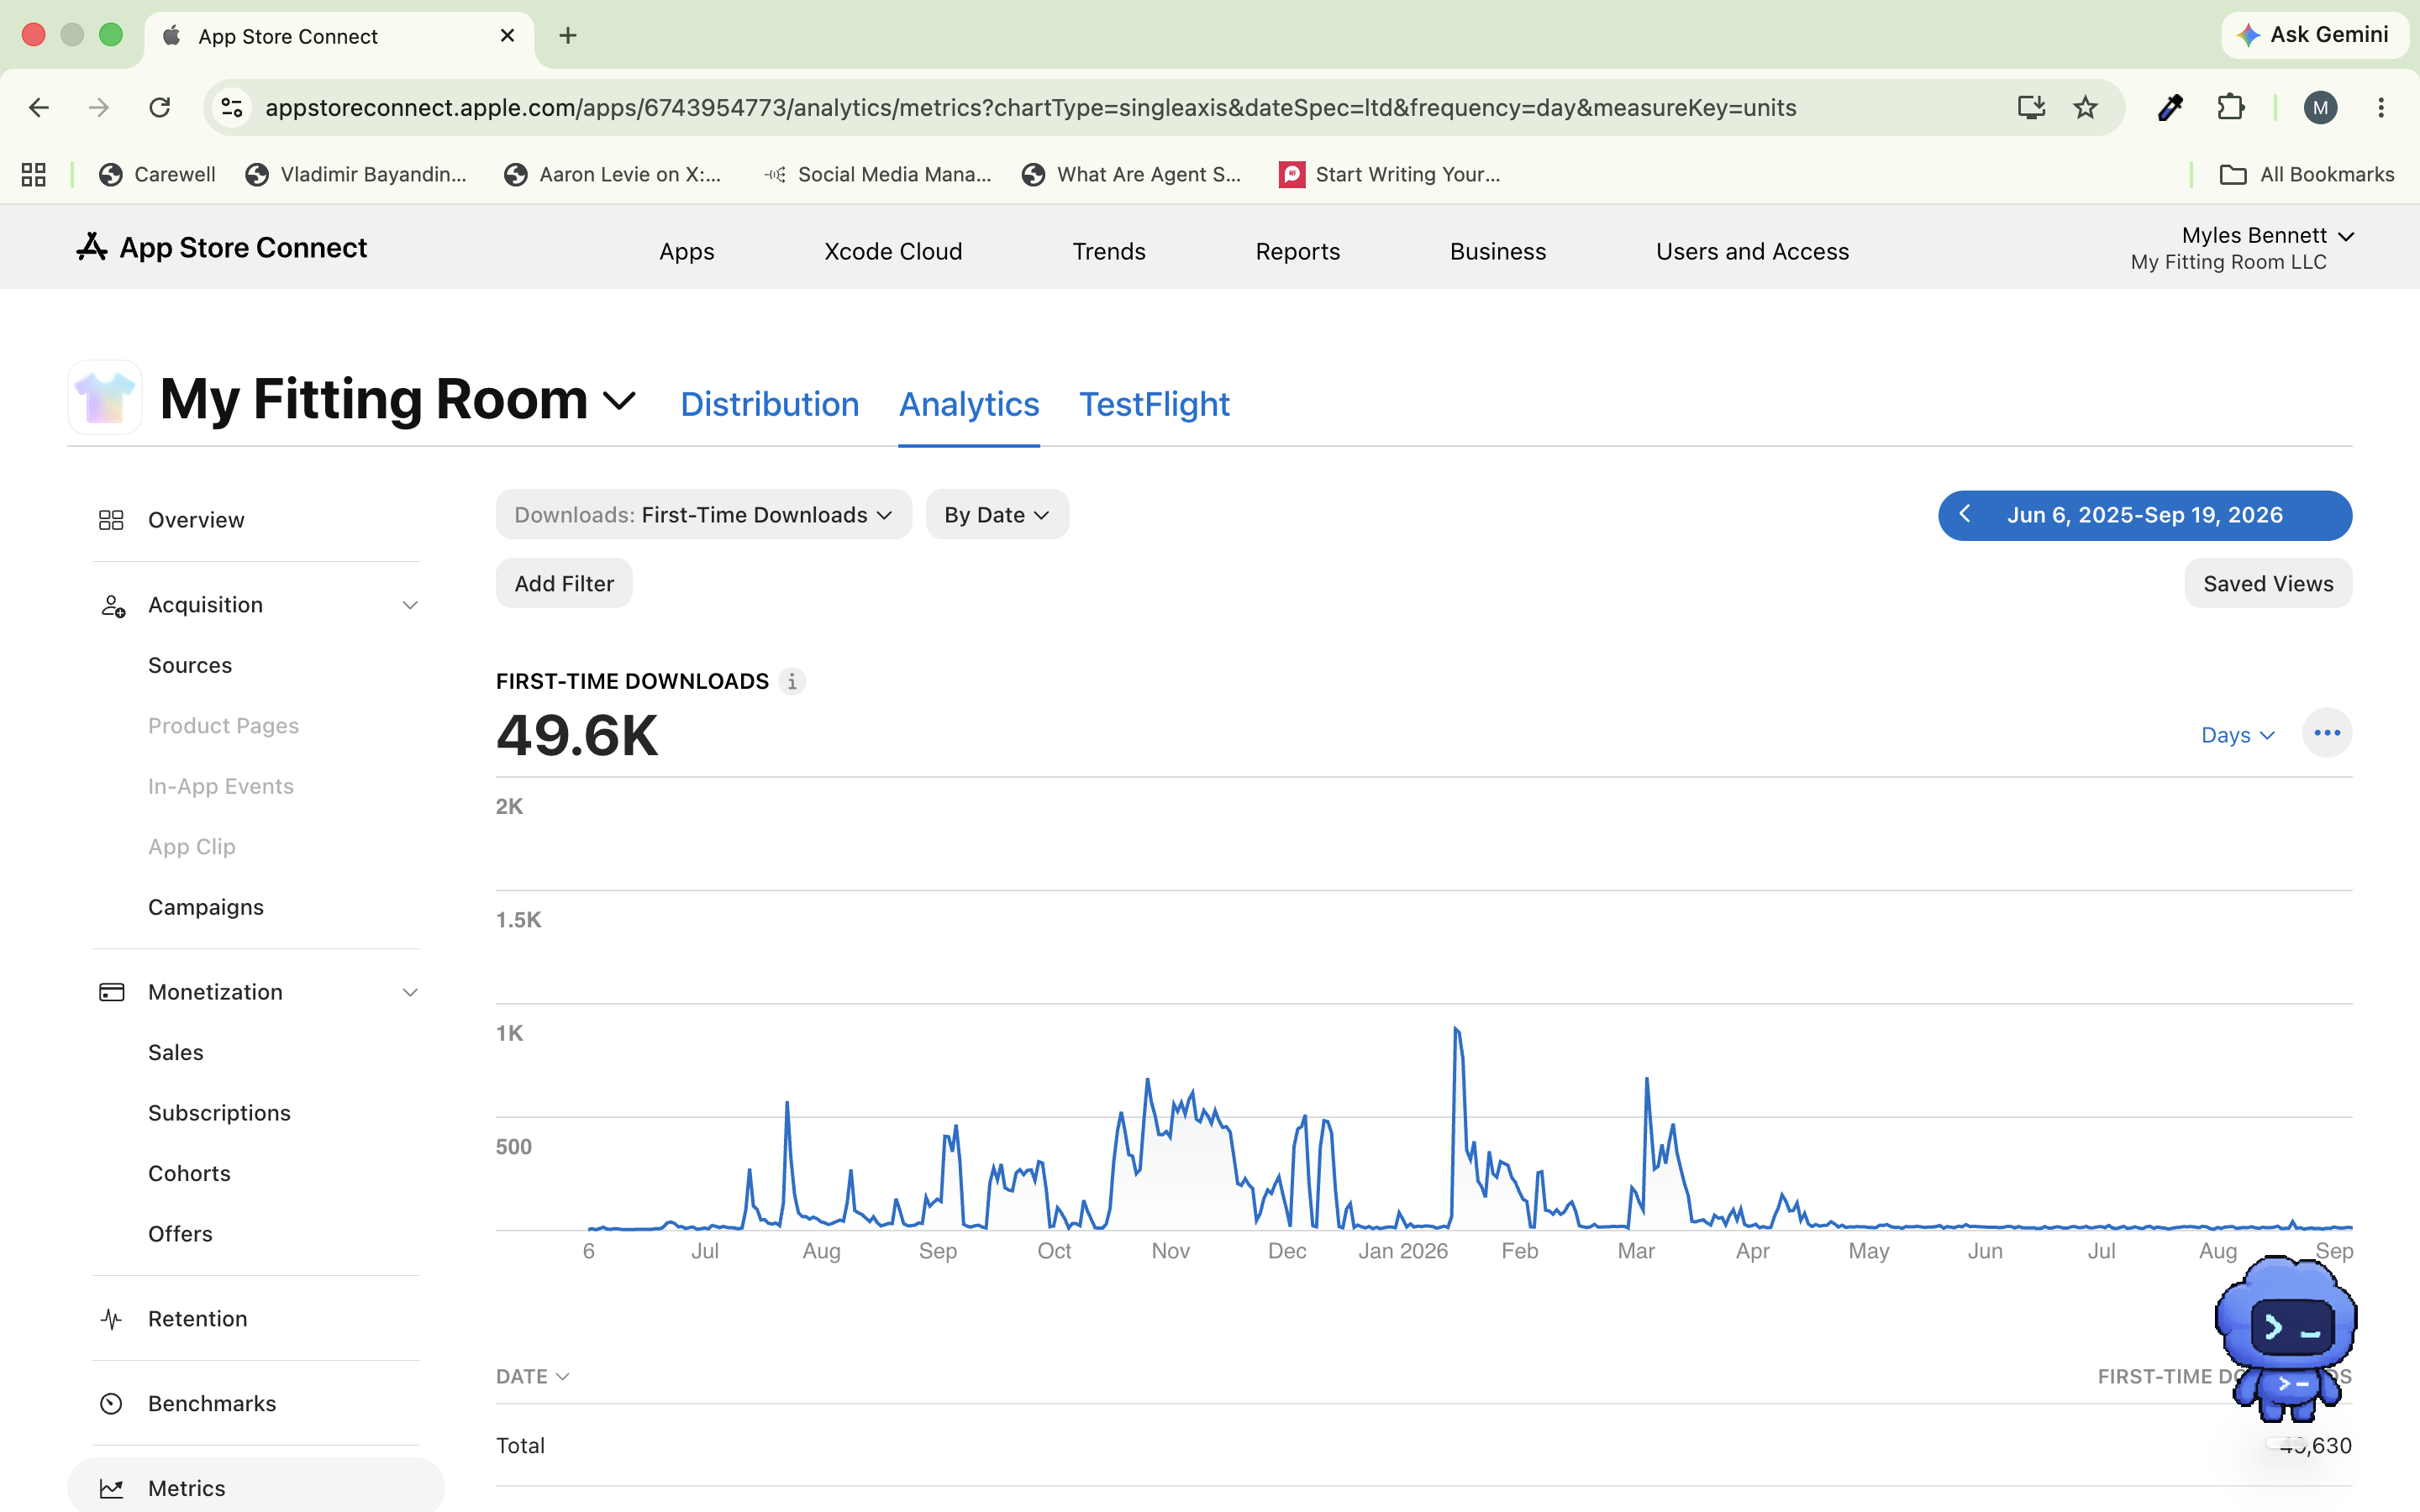The height and width of the screenshot is (1512, 2420).
Task: Open the What Are Agent S... bookmark
Action: [1131, 175]
